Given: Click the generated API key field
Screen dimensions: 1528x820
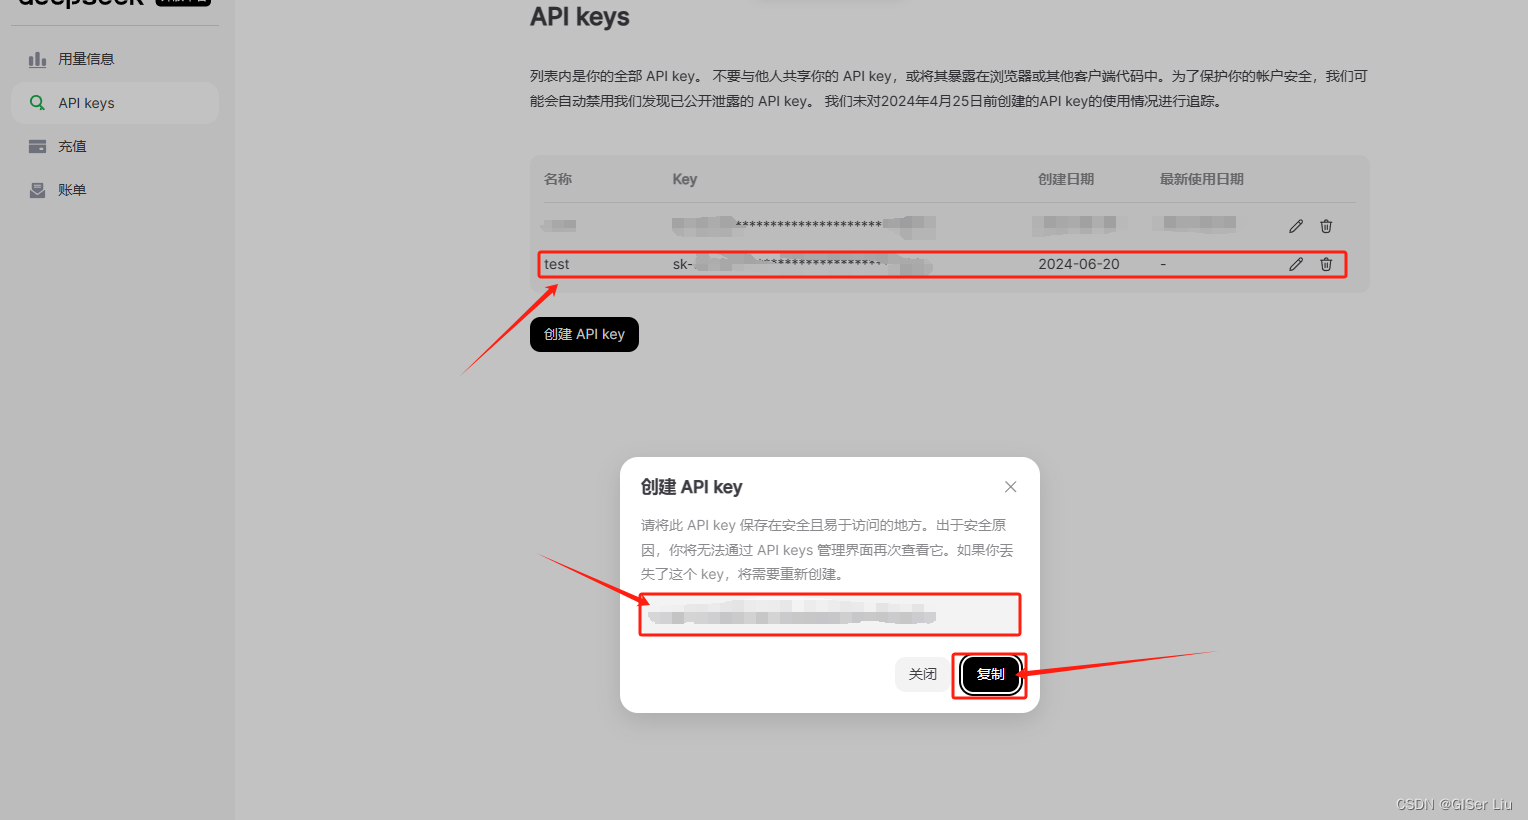Looking at the screenshot, I should (x=830, y=614).
